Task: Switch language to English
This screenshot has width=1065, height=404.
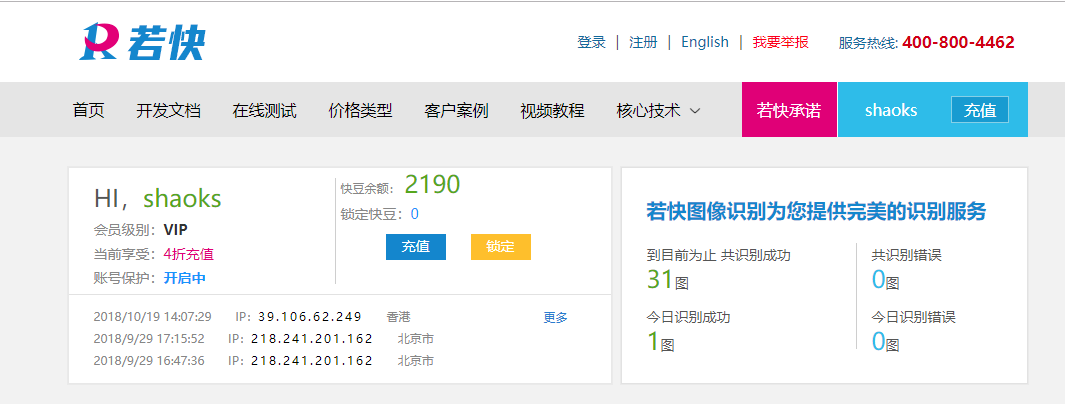Action: click(704, 42)
